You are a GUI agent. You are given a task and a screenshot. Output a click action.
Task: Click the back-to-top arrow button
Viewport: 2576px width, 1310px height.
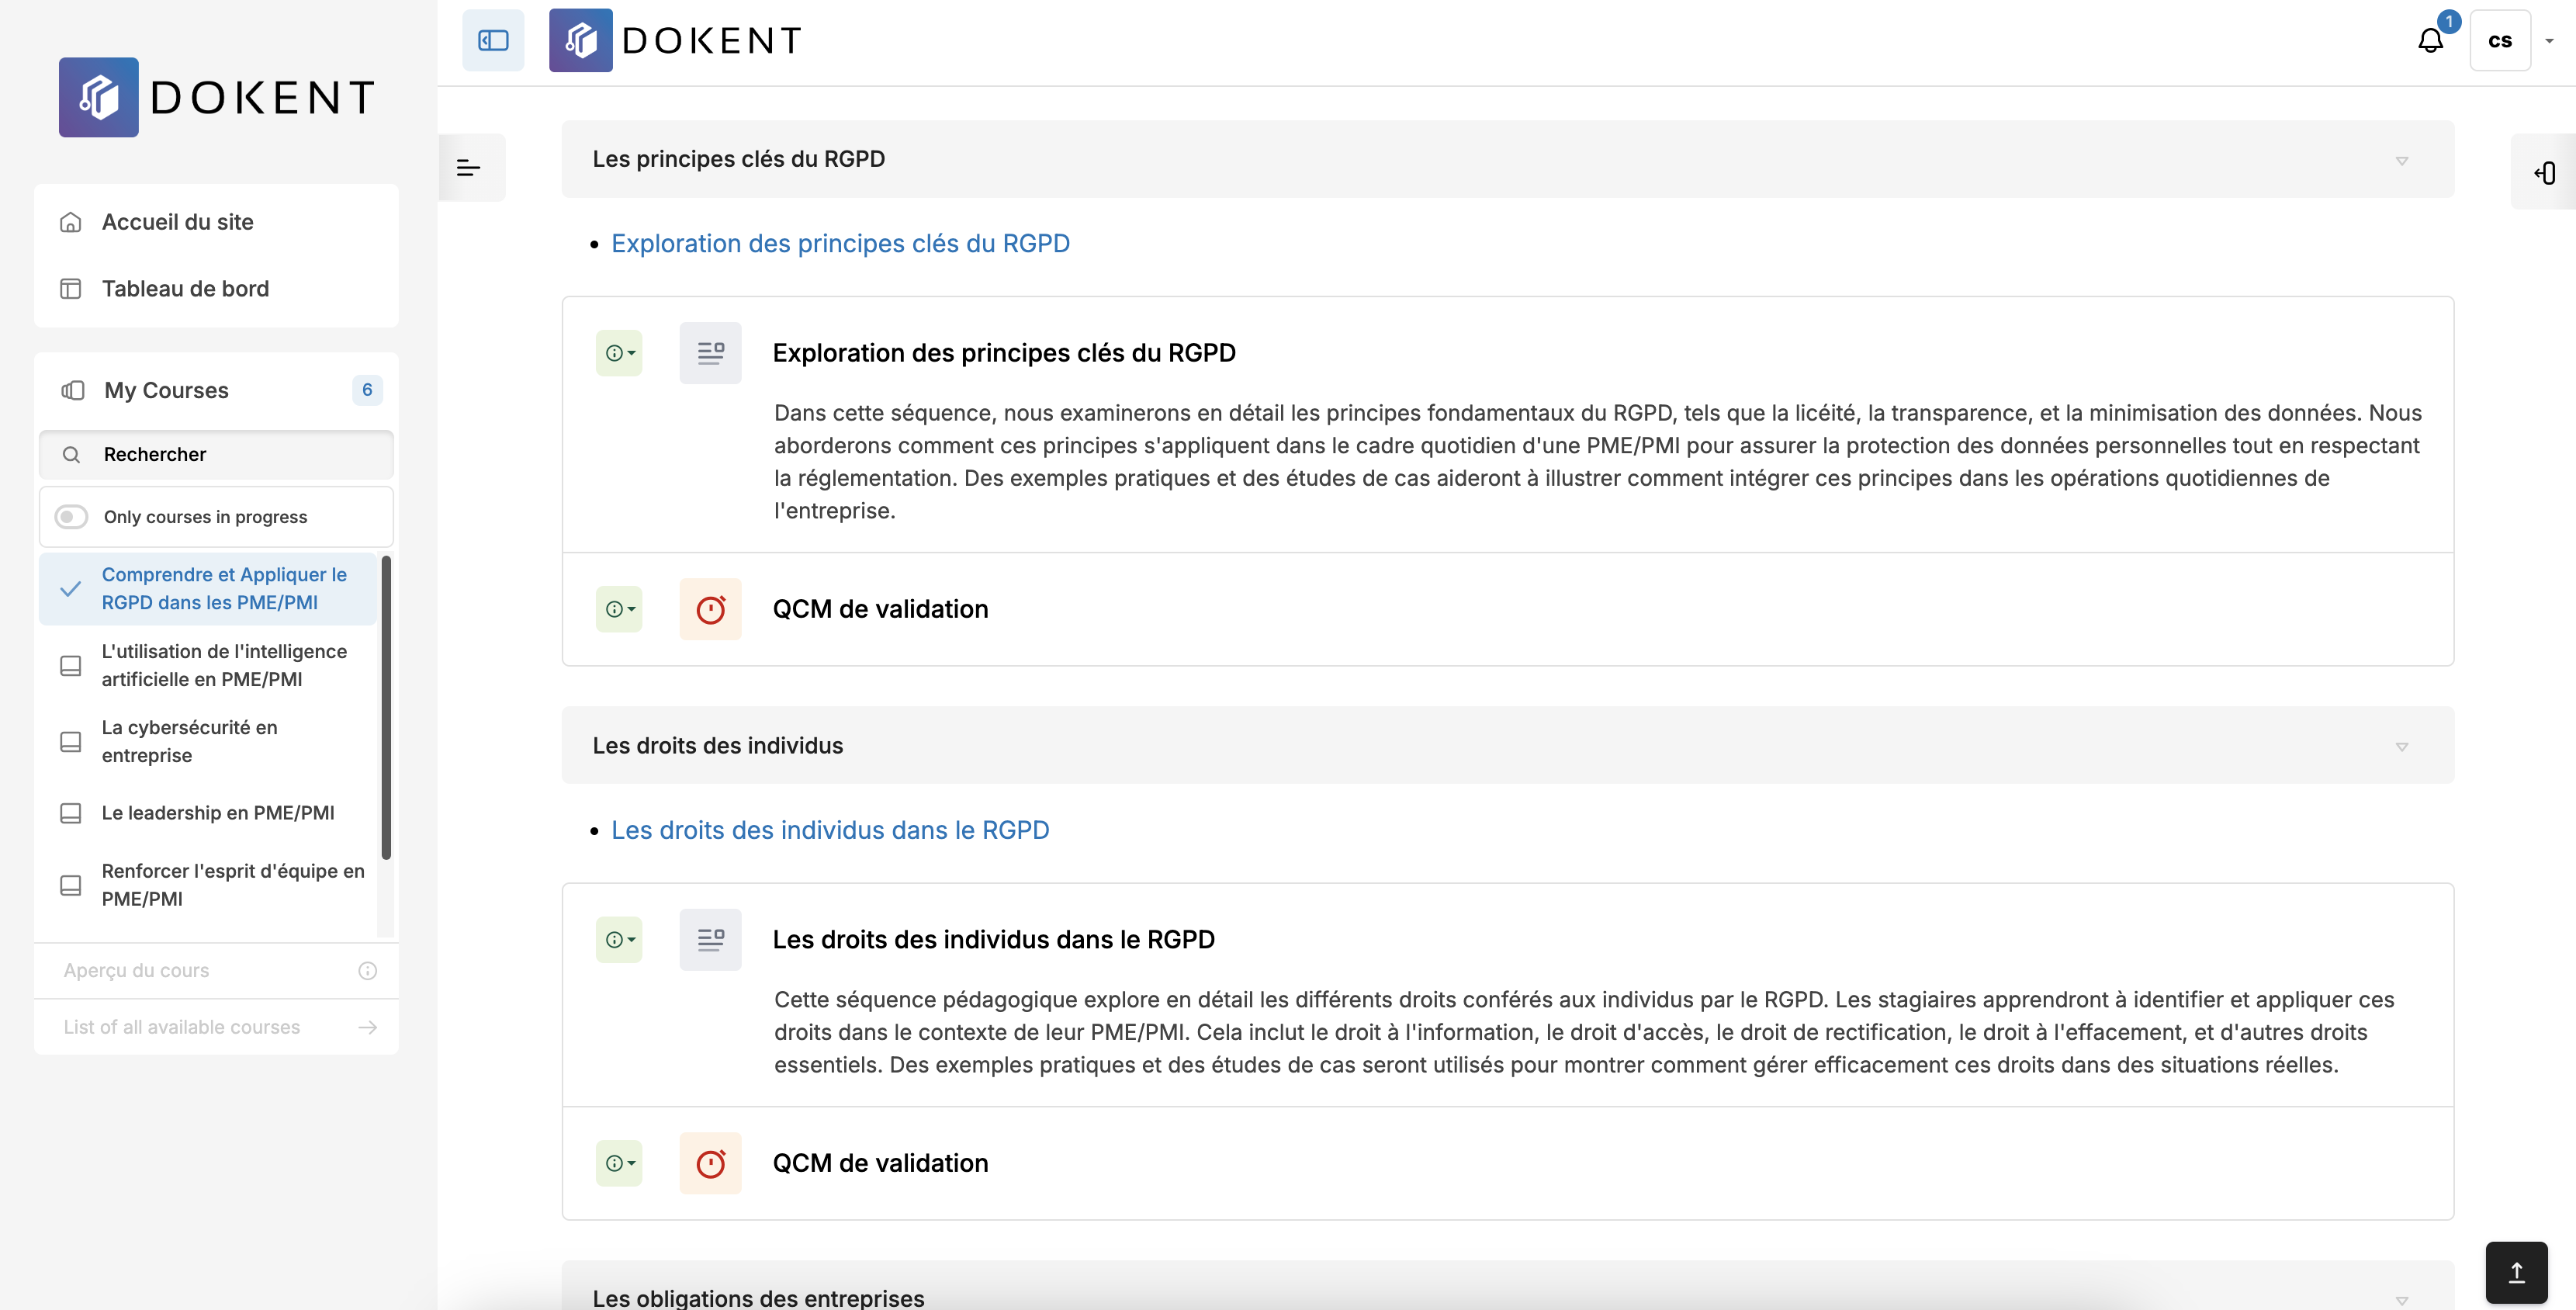pos(2516,1272)
